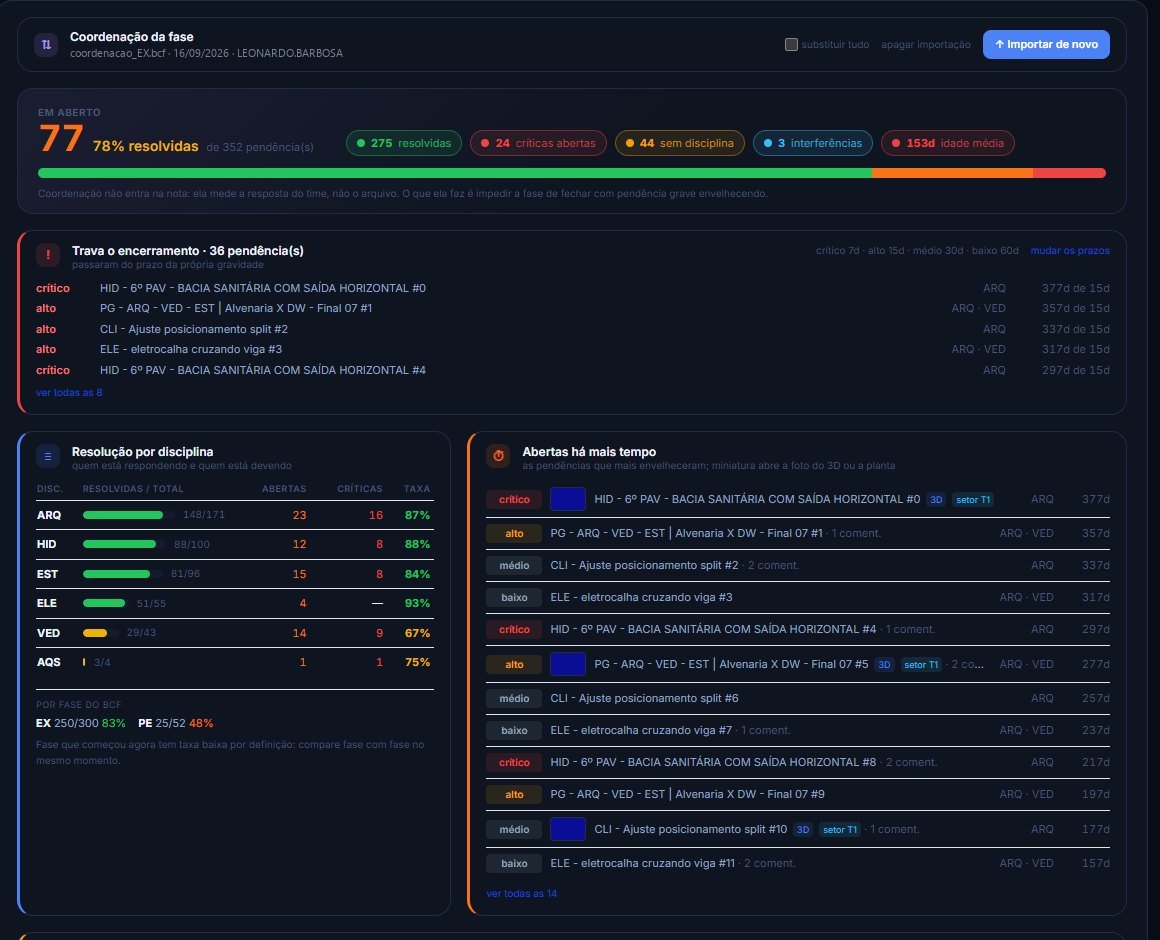This screenshot has width=1160, height=940.
Task: Select the 44 sem disciplina pill
Action: click(x=680, y=143)
